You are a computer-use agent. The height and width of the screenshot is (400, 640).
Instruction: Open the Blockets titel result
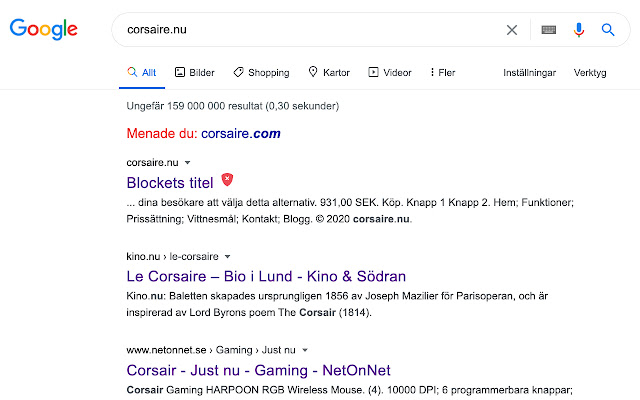170,183
